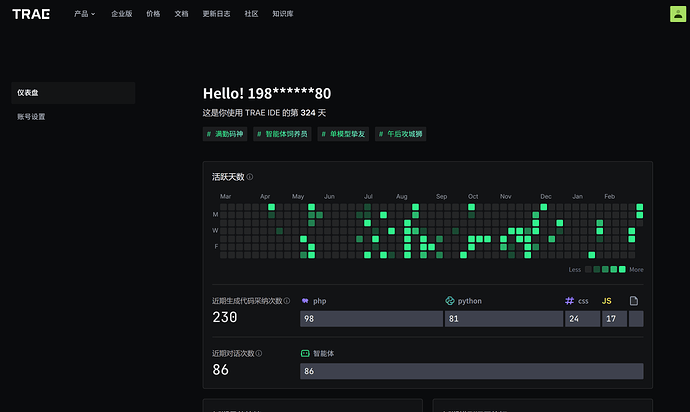Show info icon next to 近期对话次数
Image resolution: width=690 pixels, height=412 pixels.
pos(259,353)
